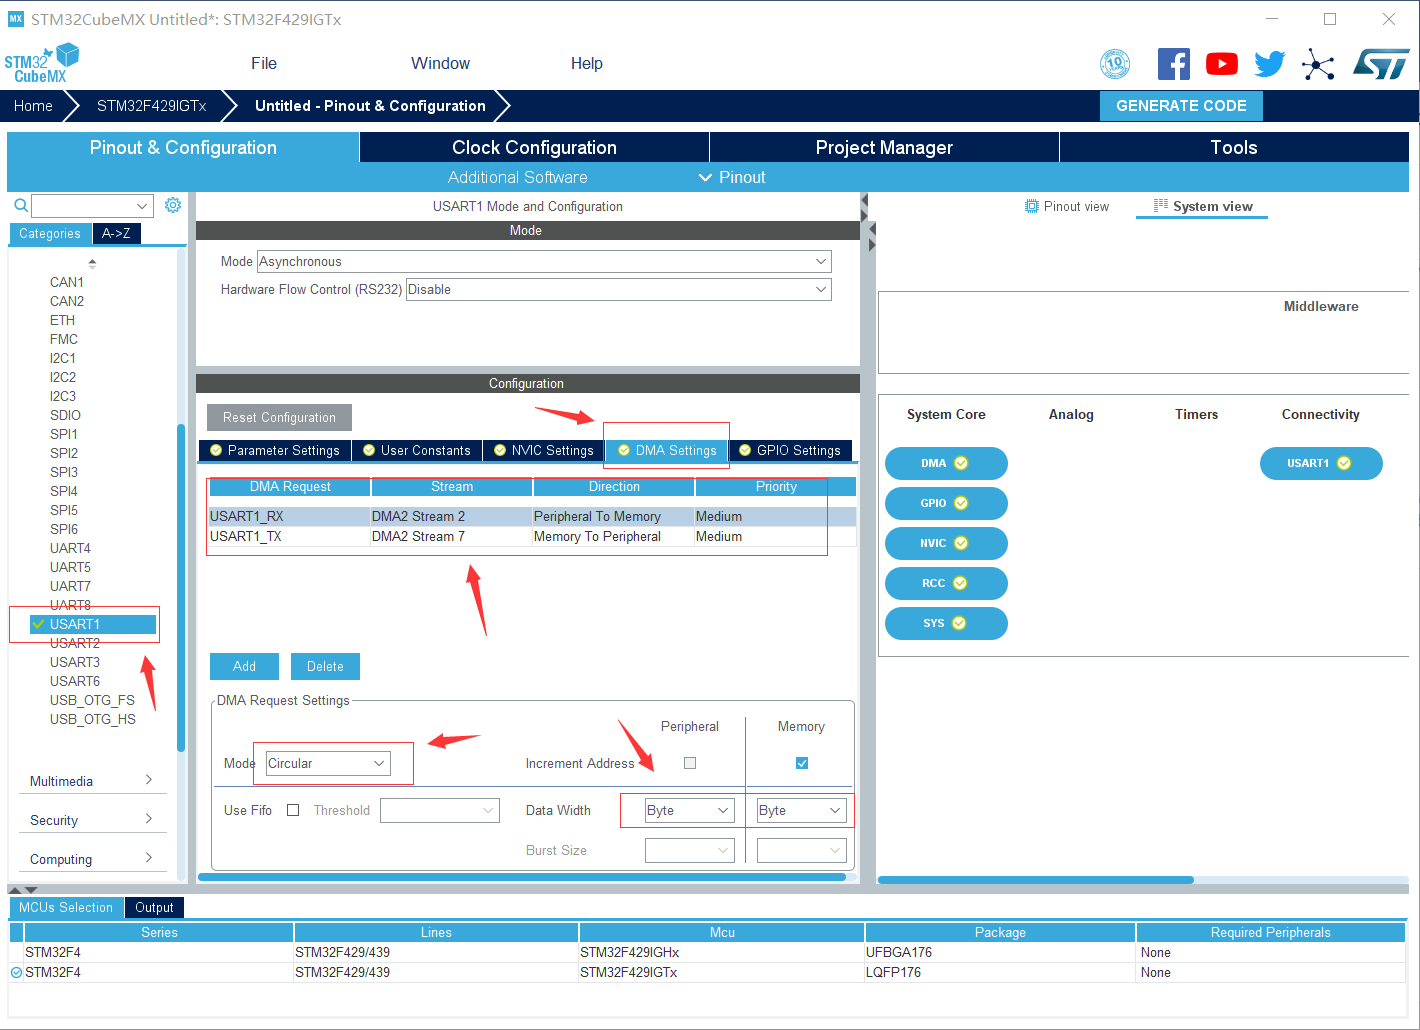Go to Home breadcrumb
Image resolution: width=1420 pixels, height=1030 pixels.
tap(33, 106)
